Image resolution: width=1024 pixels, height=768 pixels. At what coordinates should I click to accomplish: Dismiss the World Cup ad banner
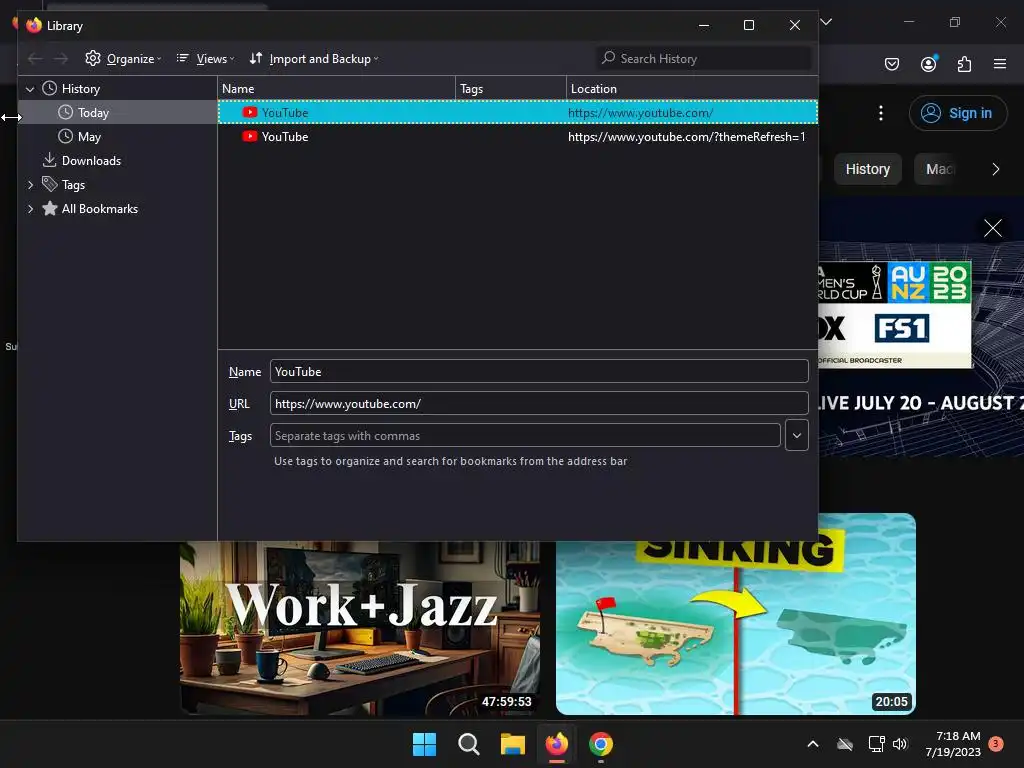point(993,228)
